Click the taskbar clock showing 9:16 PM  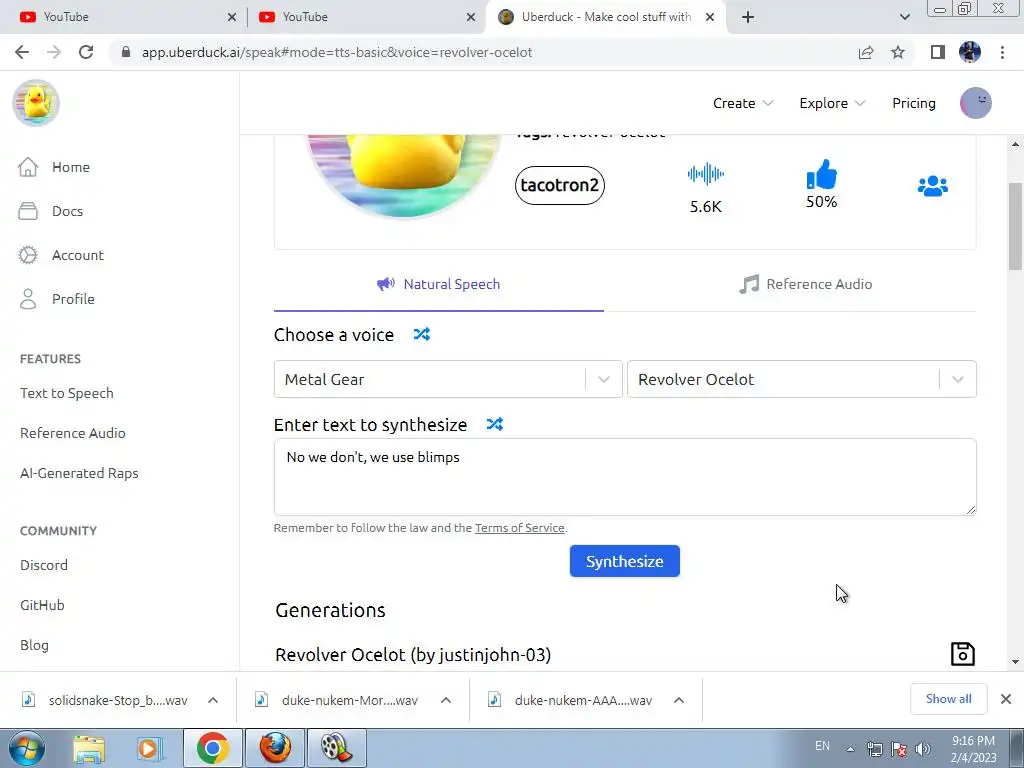[973, 749]
